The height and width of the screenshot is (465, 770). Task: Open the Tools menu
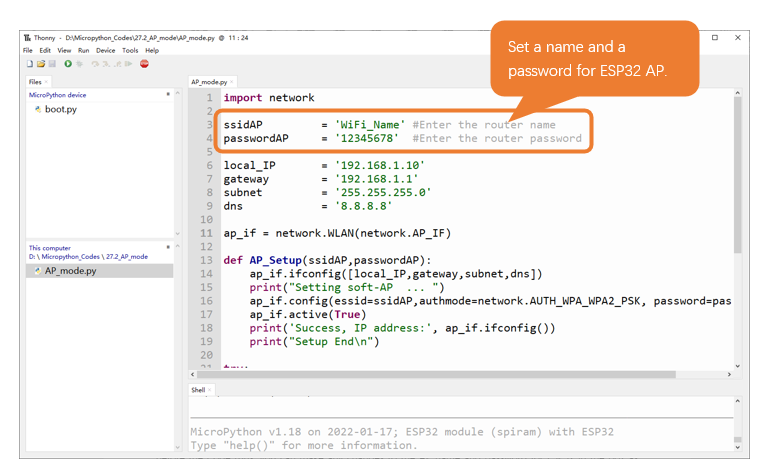pyautogui.click(x=130, y=51)
